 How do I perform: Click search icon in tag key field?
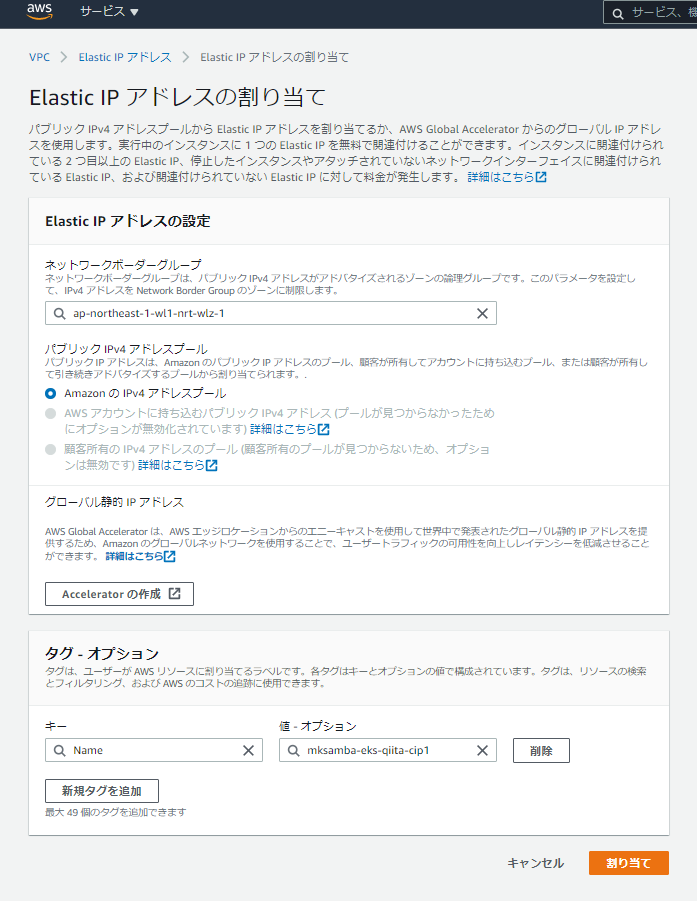click(x=59, y=750)
